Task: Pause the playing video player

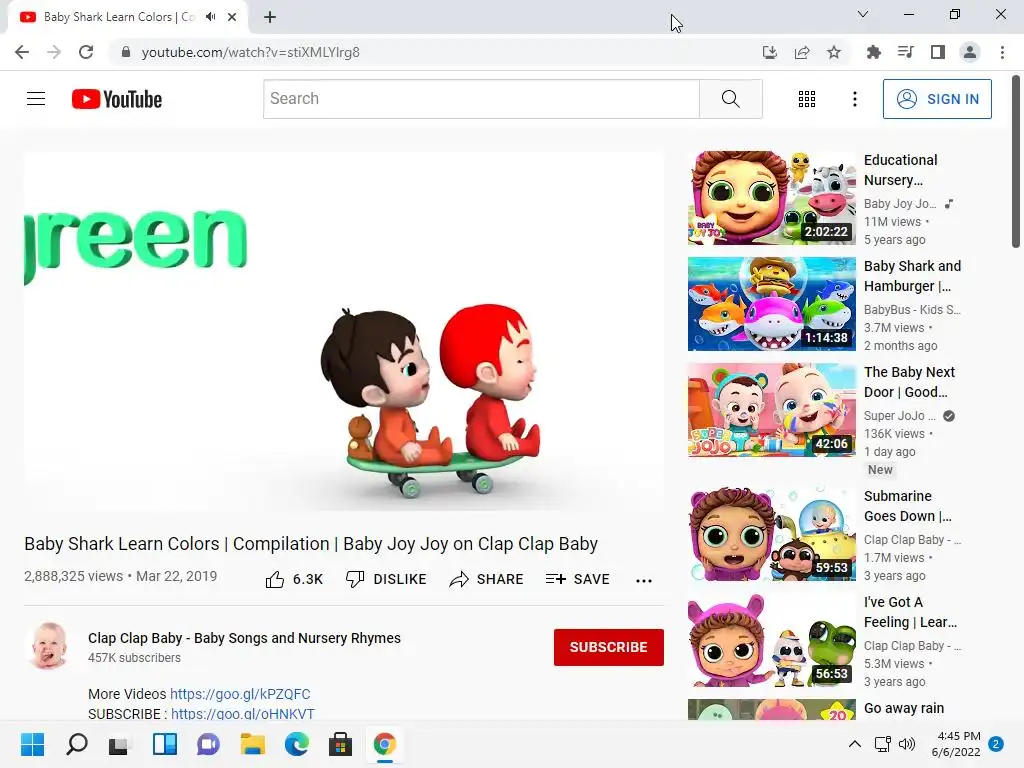Action: (x=344, y=331)
